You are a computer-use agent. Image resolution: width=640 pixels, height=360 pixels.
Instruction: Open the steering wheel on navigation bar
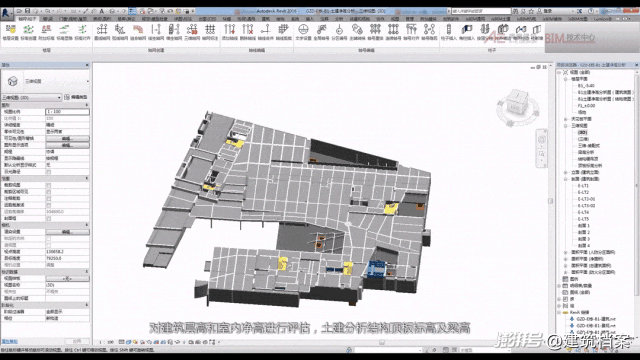point(542,140)
